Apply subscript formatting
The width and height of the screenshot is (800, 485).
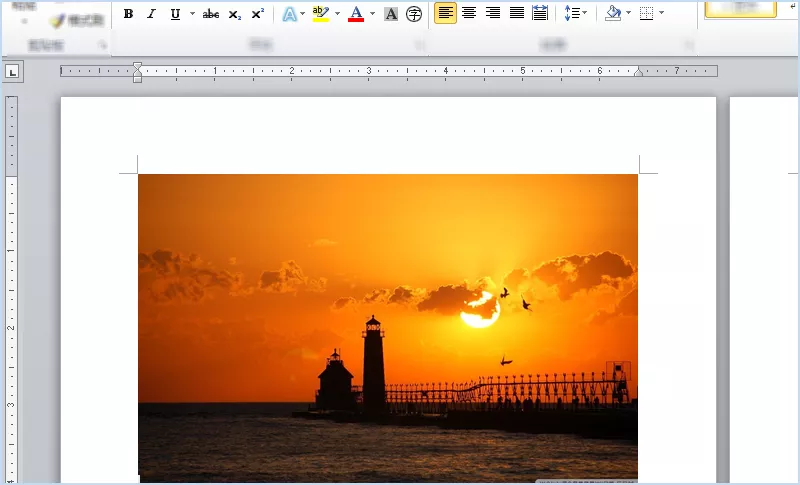235,14
